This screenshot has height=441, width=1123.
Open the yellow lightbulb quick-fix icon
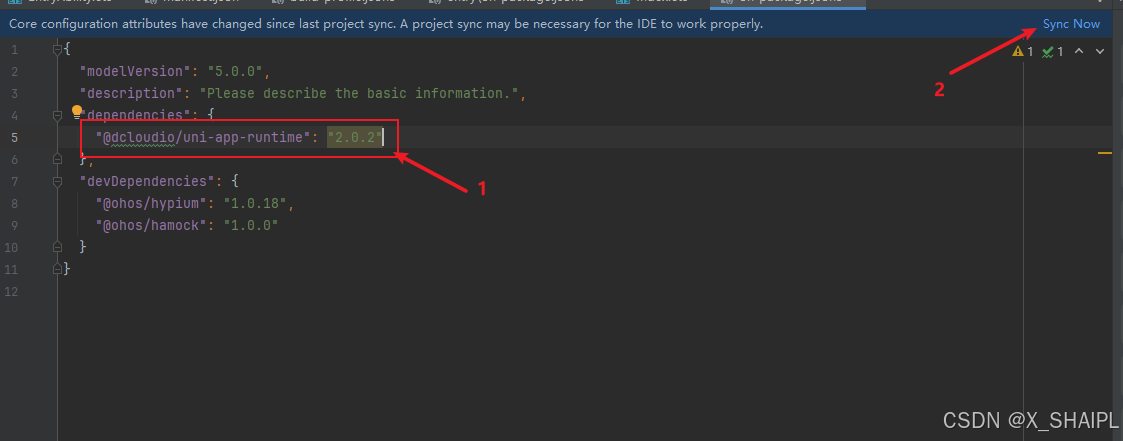[x=77, y=111]
